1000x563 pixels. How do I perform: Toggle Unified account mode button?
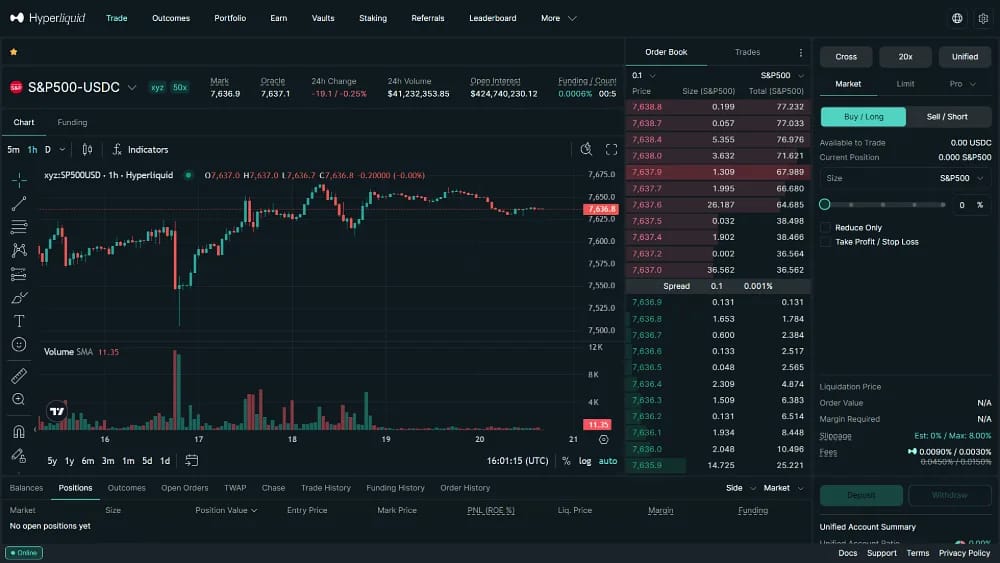pyautogui.click(x=964, y=57)
